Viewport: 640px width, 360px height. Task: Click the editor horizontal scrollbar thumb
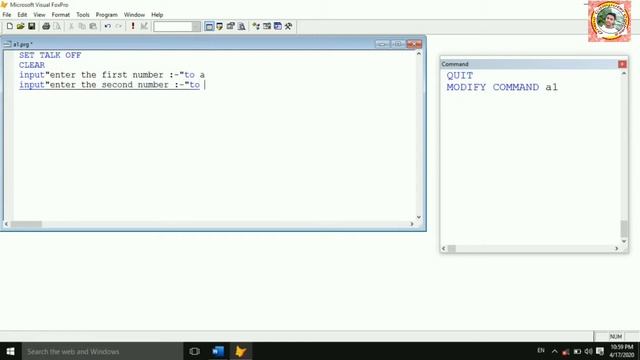tap(26, 224)
